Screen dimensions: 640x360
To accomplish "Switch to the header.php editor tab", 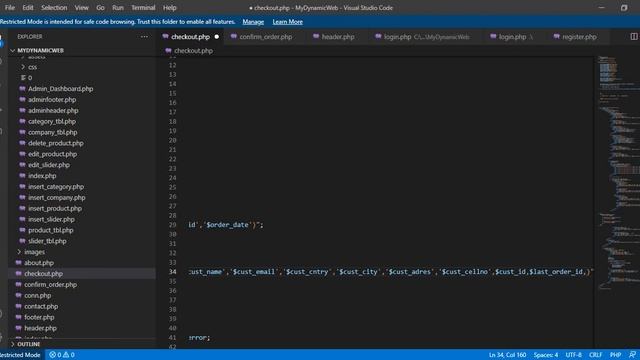I will point(338,37).
